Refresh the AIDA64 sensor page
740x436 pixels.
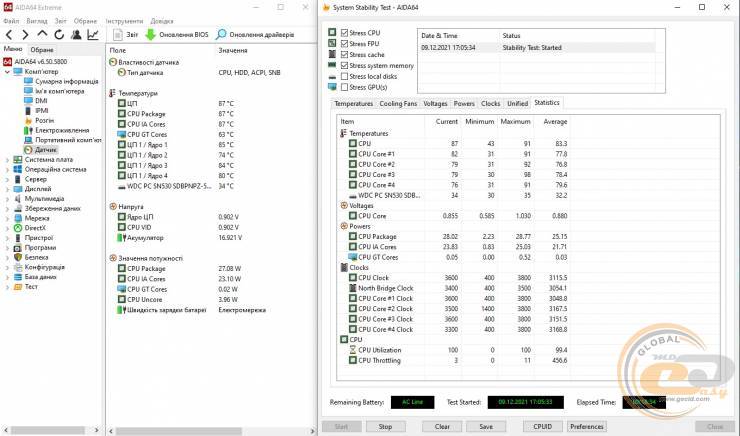pyautogui.click(x=59, y=34)
